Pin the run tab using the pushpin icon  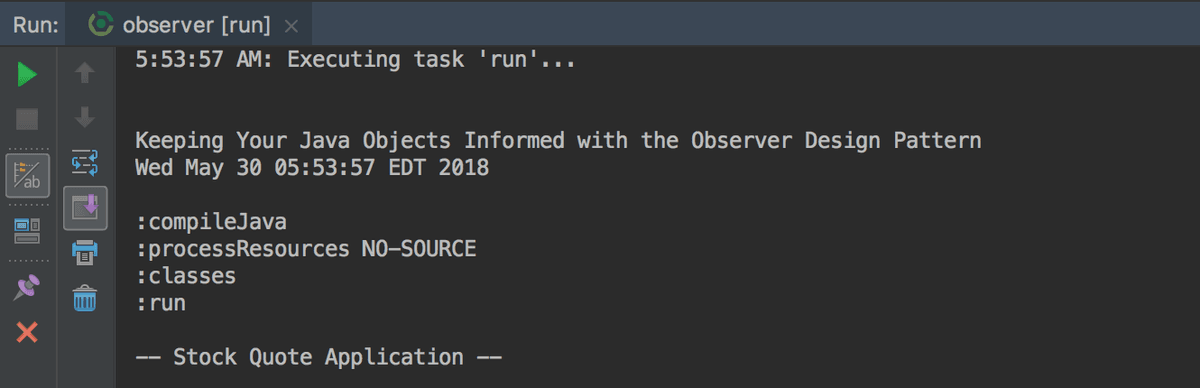pos(27,288)
